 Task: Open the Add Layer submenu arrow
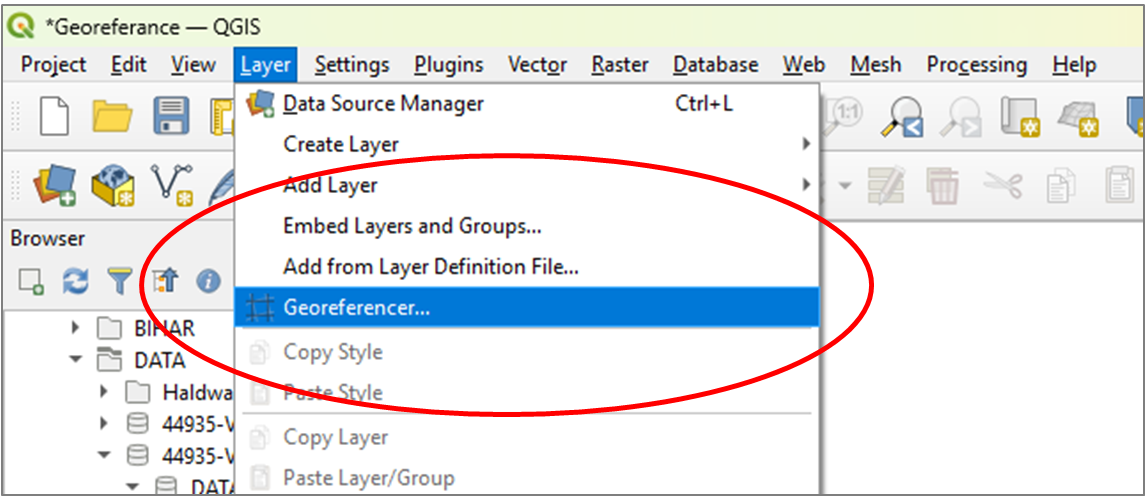(806, 184)
